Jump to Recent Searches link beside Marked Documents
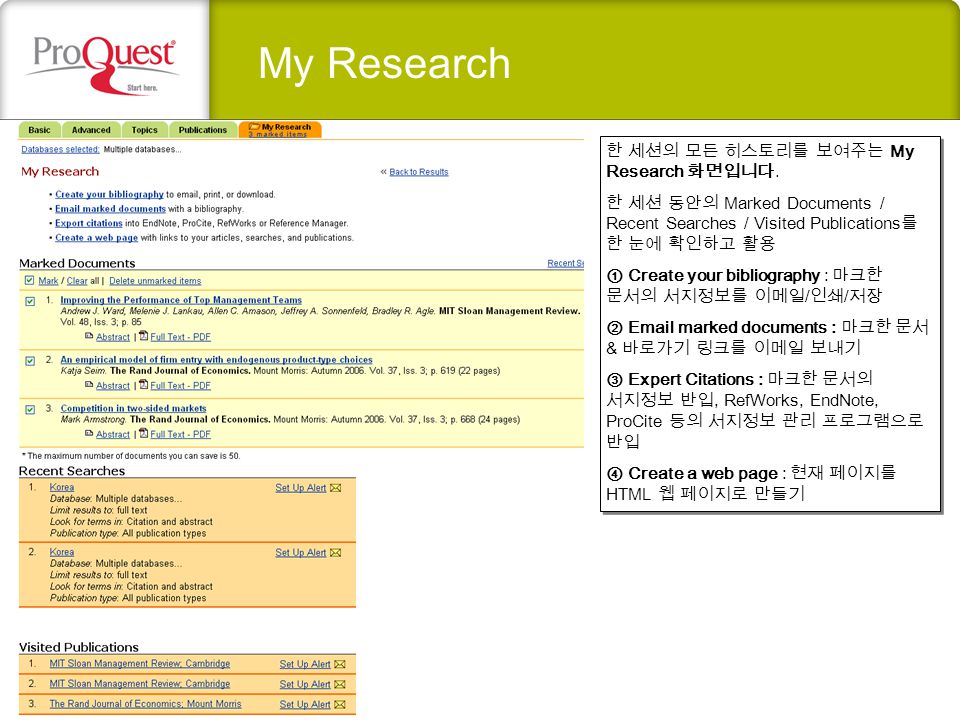Screen dimensions: 960x720 click(565, 263)
